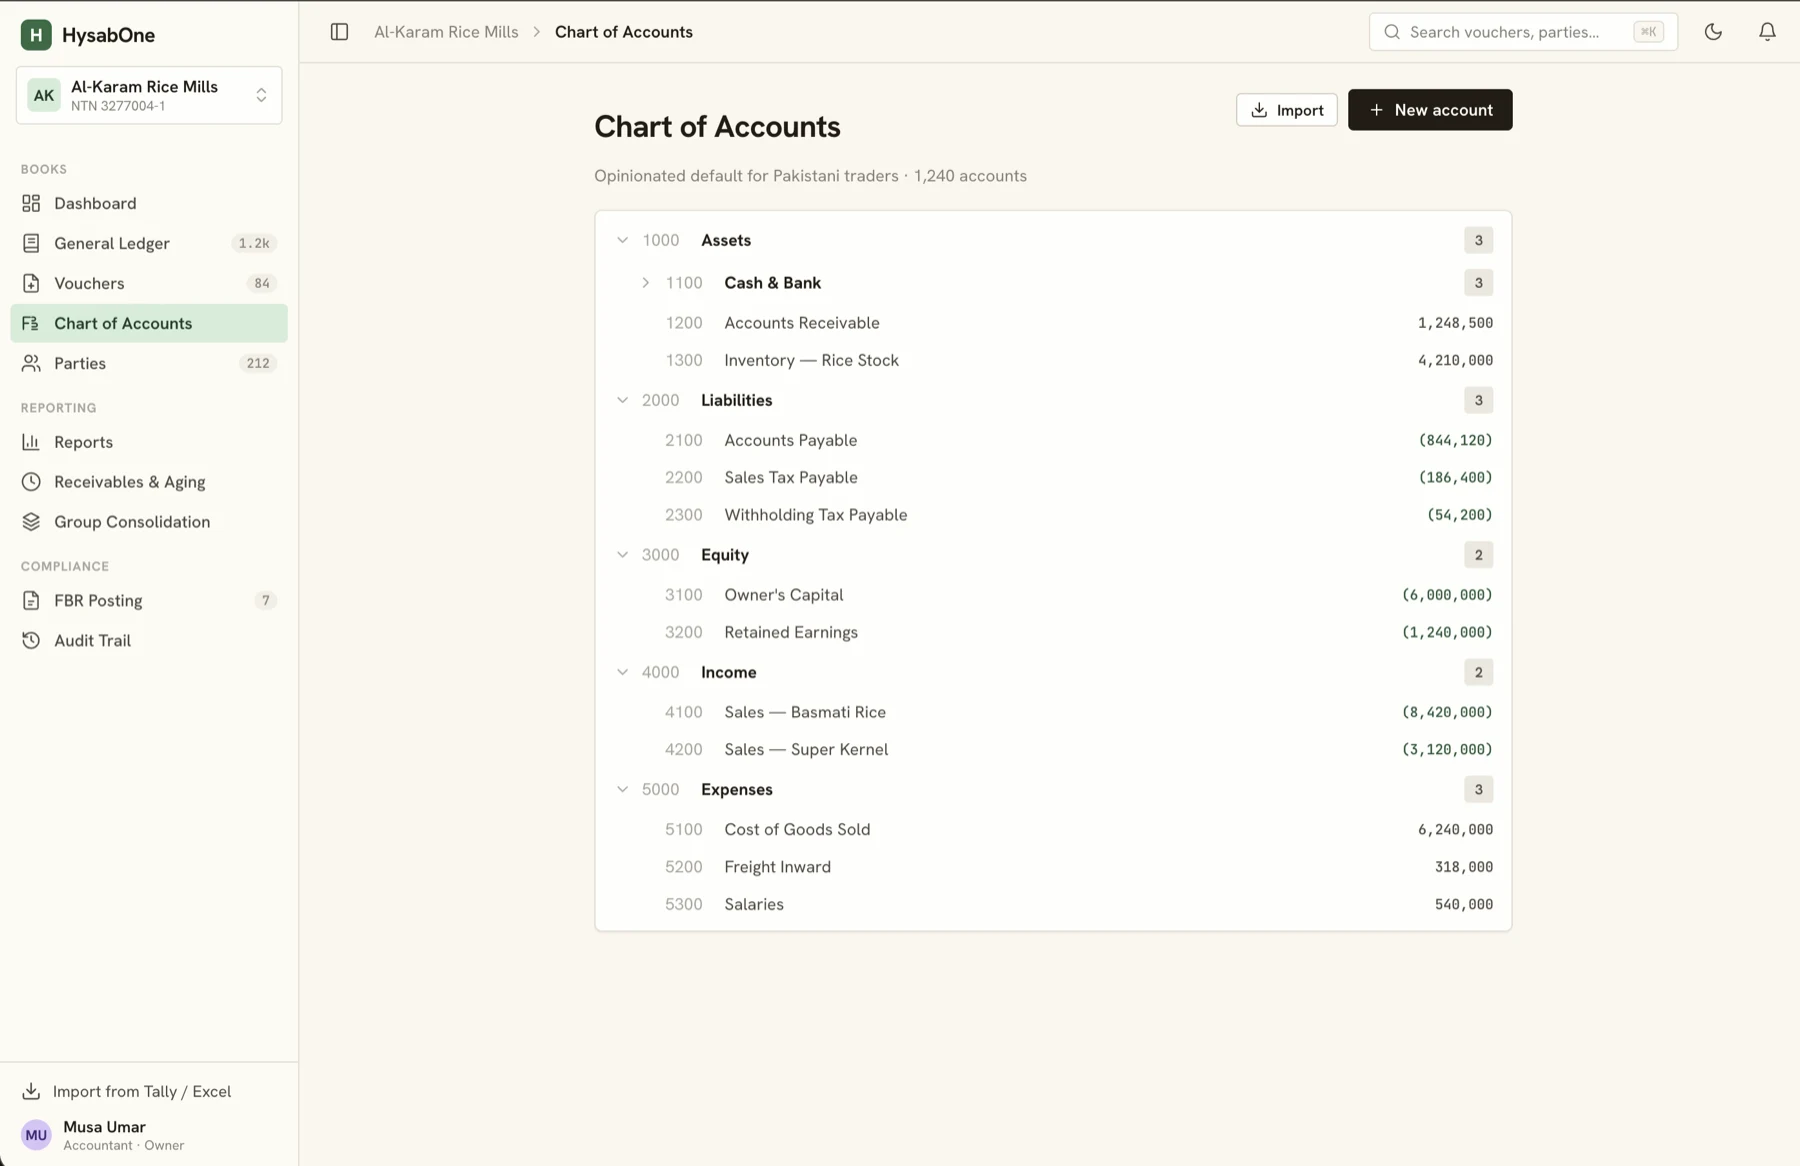Collapse the 3000 Equity group
This screenshot has height=1166, width=1800.
click(622, 555)
